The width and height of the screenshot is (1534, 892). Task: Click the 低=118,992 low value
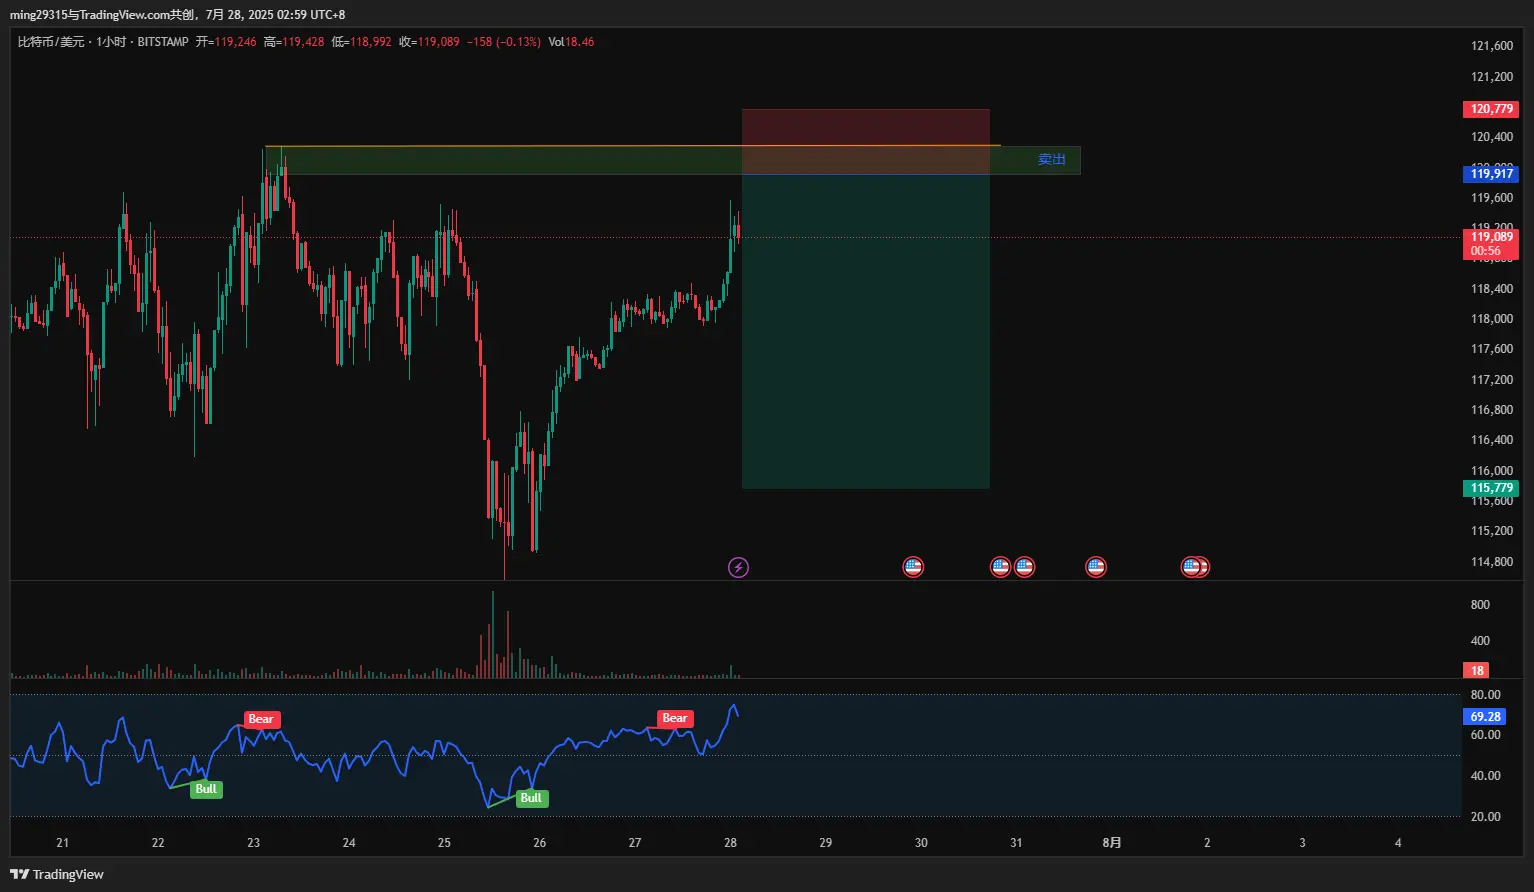[362, 42]
